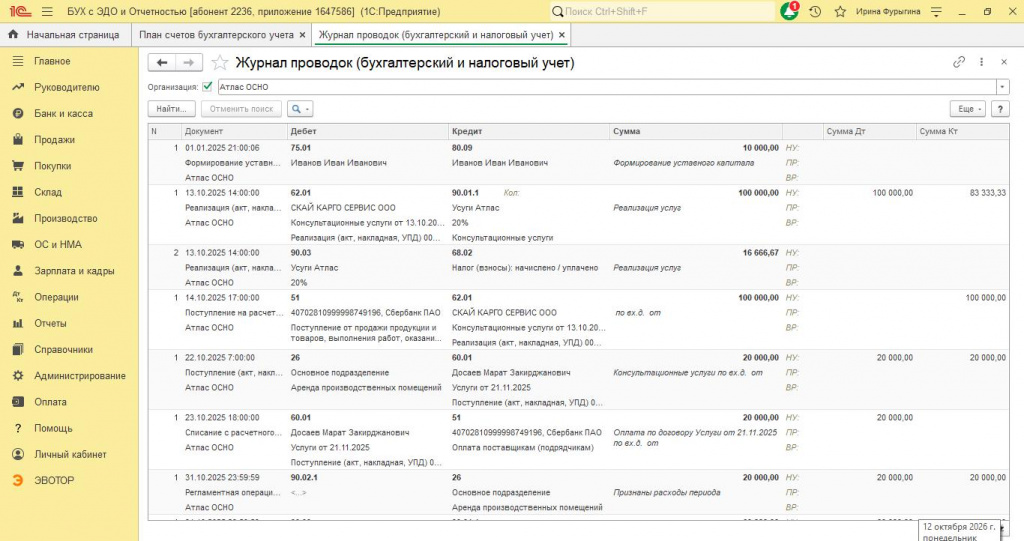The width and height of the screenshot is (1024, 541).
Task: Open the Зарплата и кадры section
Action: click(x=74, y=271)
